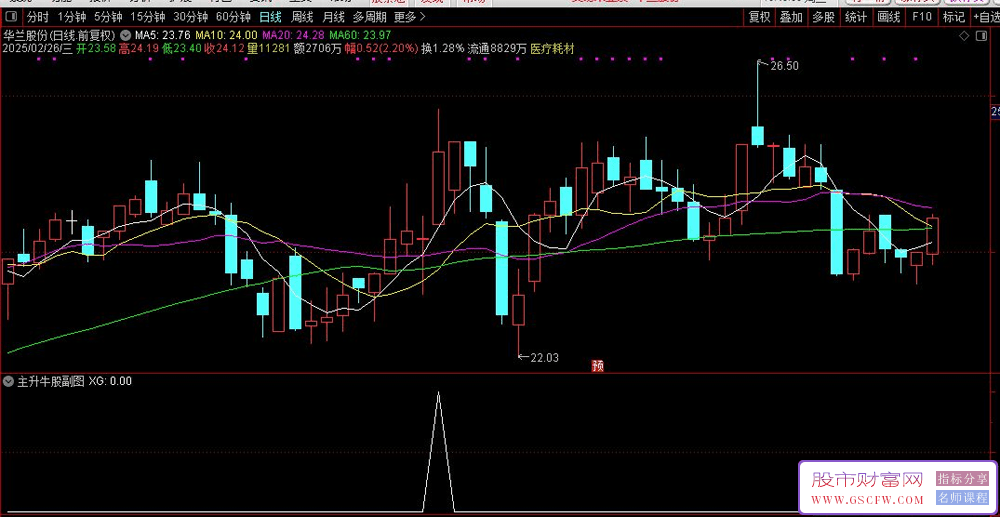Click the 换1.28% turnover value
Image resolution: width=1000 pixels, height=517 pixels.
pos(443,48)
